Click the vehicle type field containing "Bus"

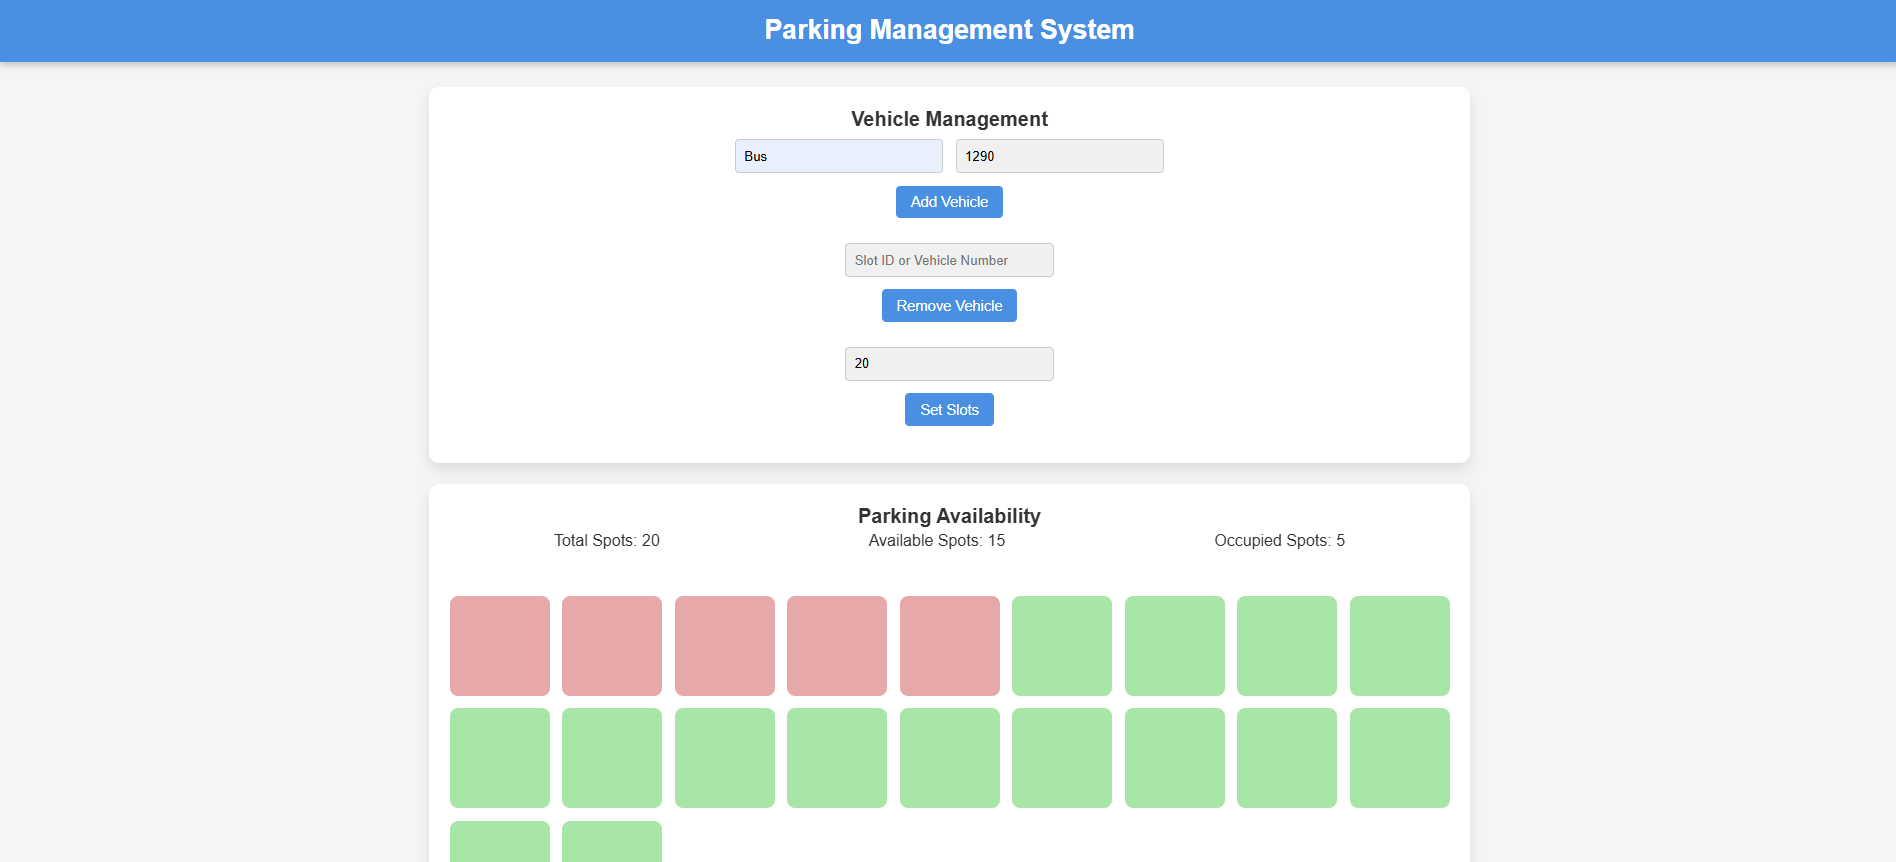point(838,156)
